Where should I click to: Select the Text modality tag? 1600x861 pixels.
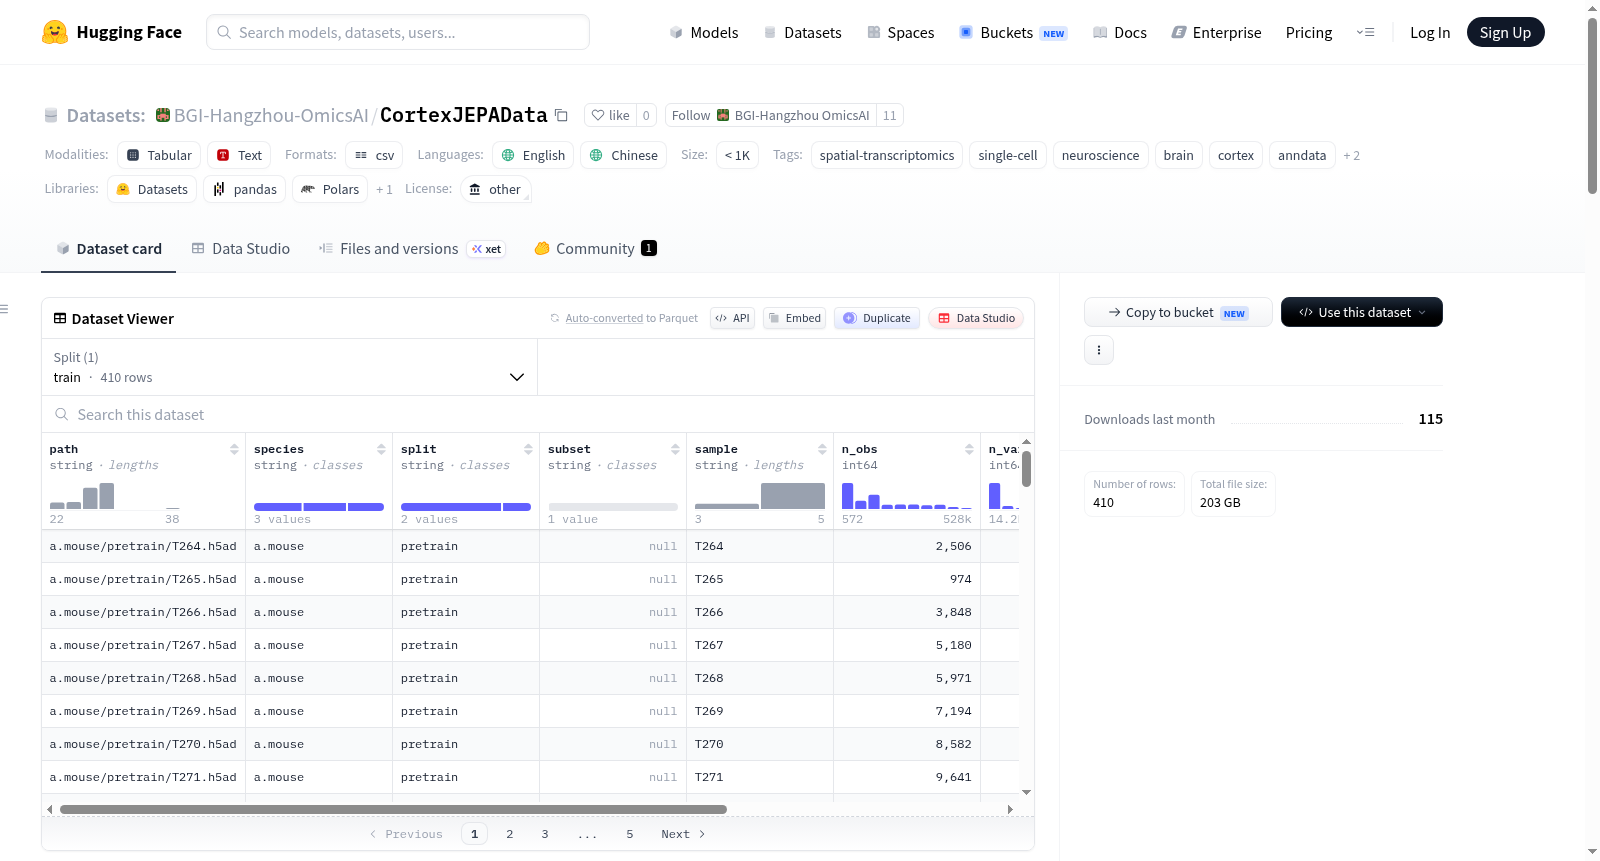(239, 155)
